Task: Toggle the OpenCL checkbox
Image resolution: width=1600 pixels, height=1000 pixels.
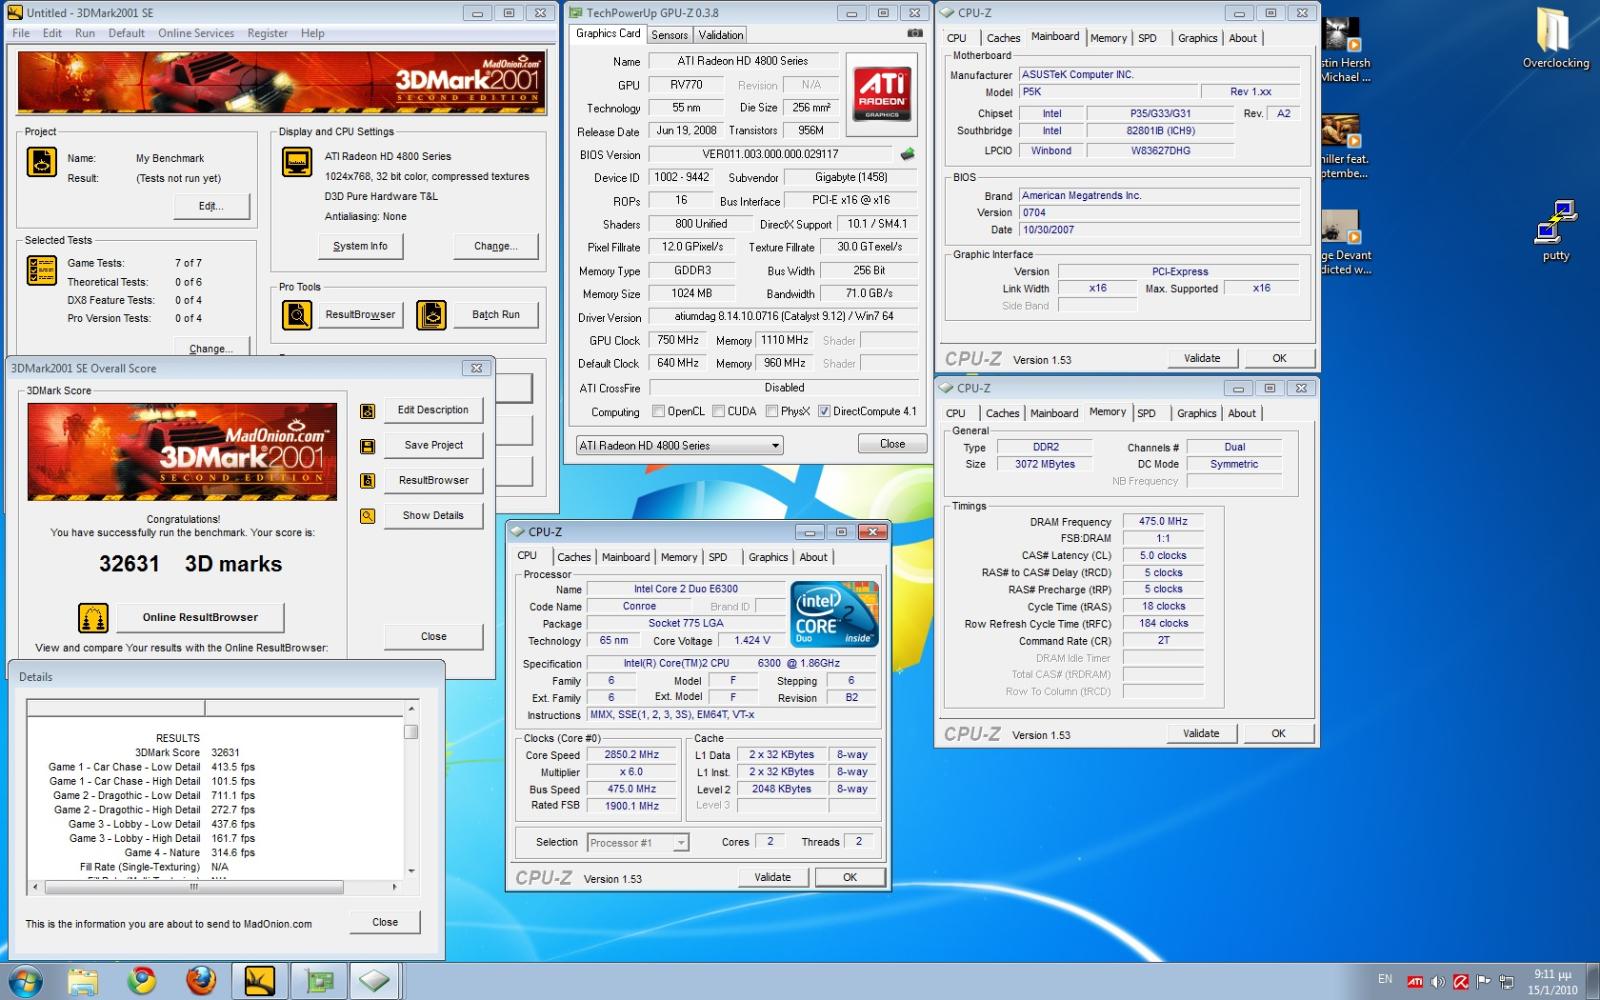Action: coord(658,411)
